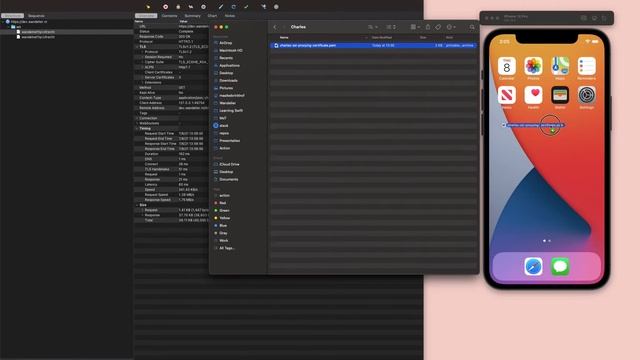The width and height of the screenshot is (640, 360).
Task: Open Charles settings gear icon
Action: click(x=276, y=7)
